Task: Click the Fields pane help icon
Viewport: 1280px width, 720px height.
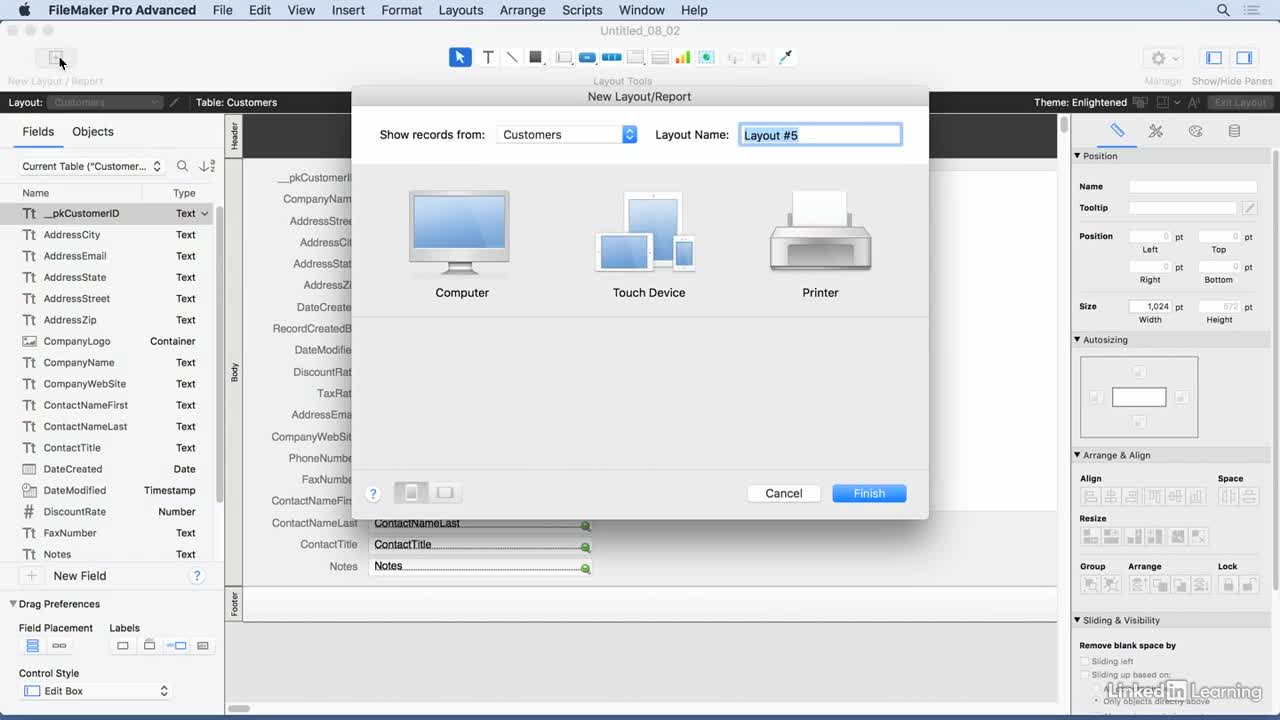Action: [x=197, y=576]
